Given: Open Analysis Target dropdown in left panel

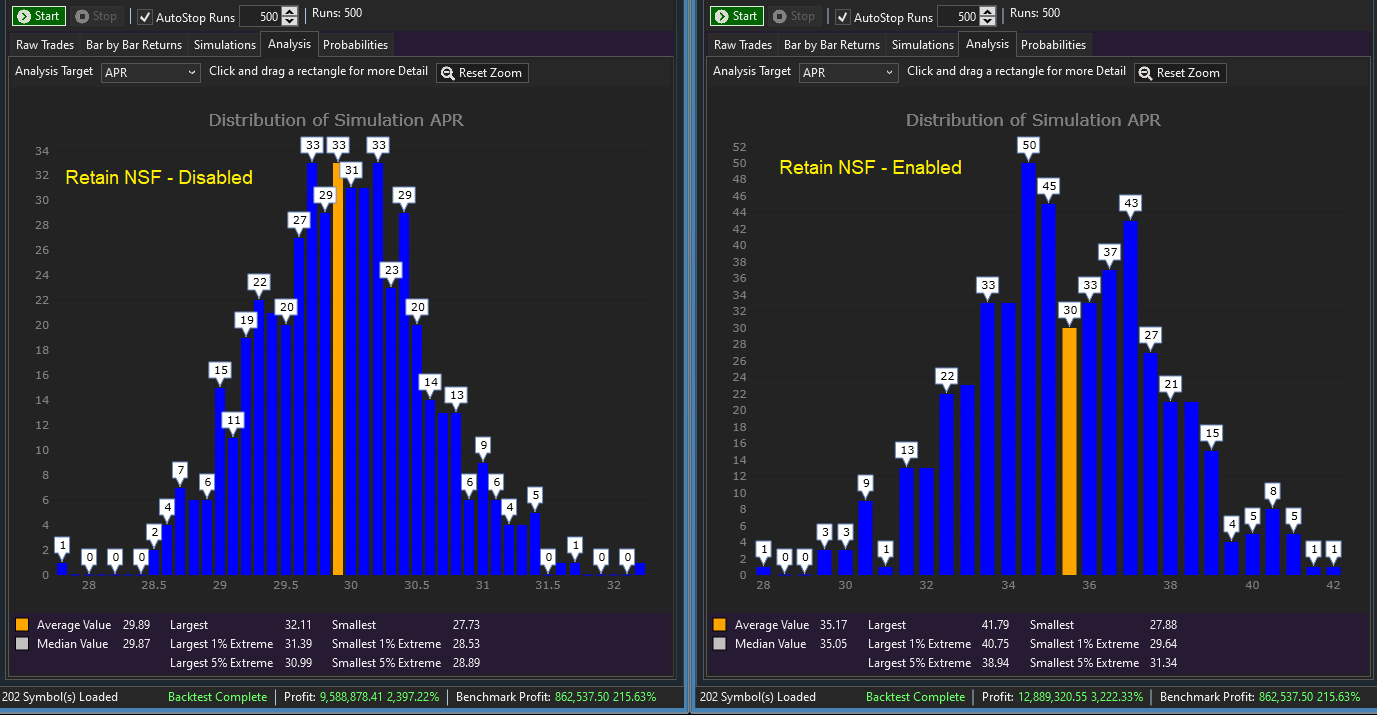Looking at the screenshot, I should pyautogui.click(x=150, y=72).
